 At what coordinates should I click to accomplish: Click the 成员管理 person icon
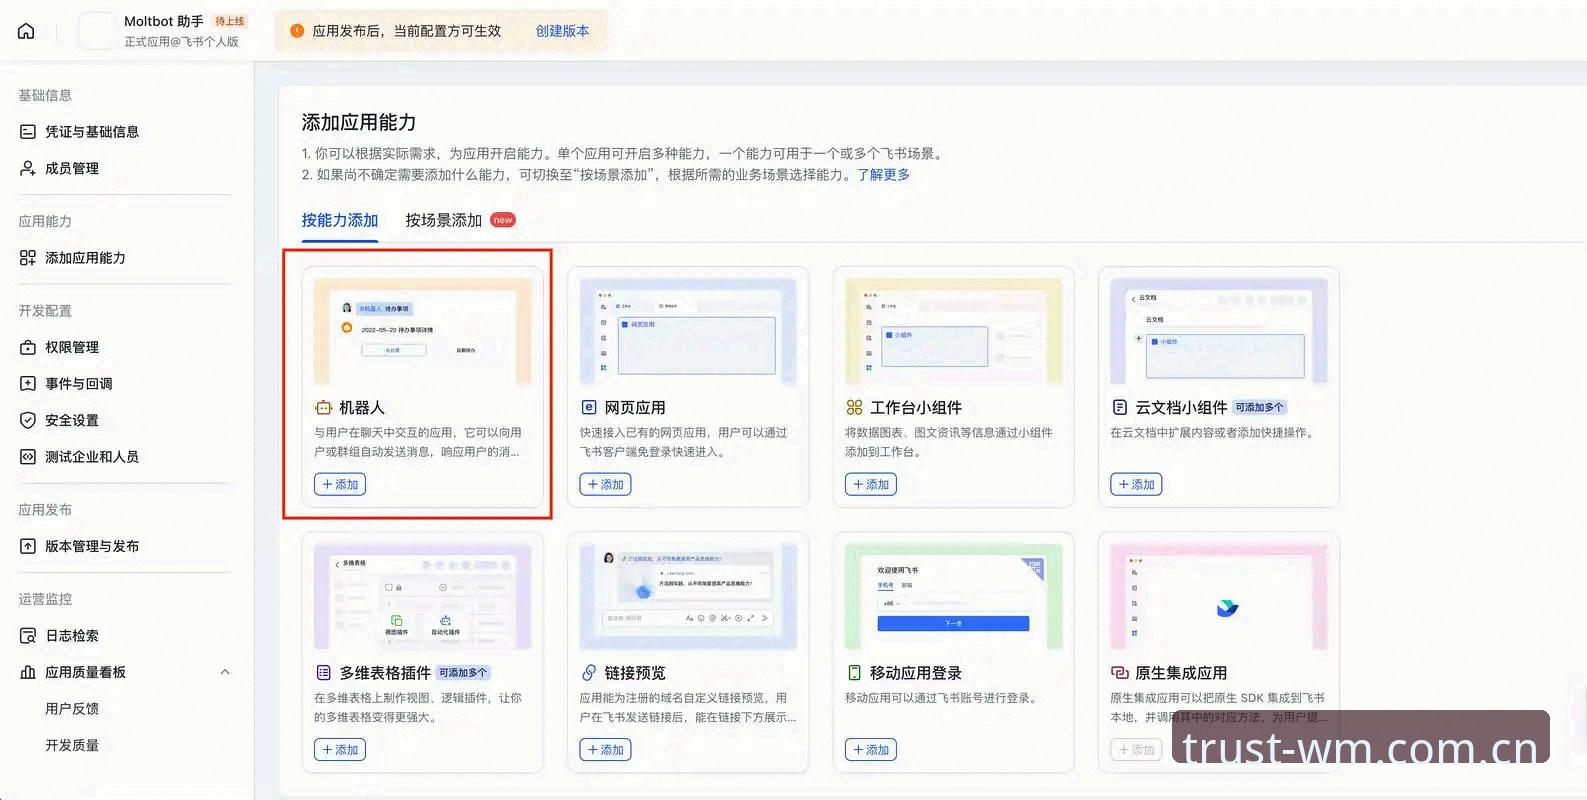point(28,168)
